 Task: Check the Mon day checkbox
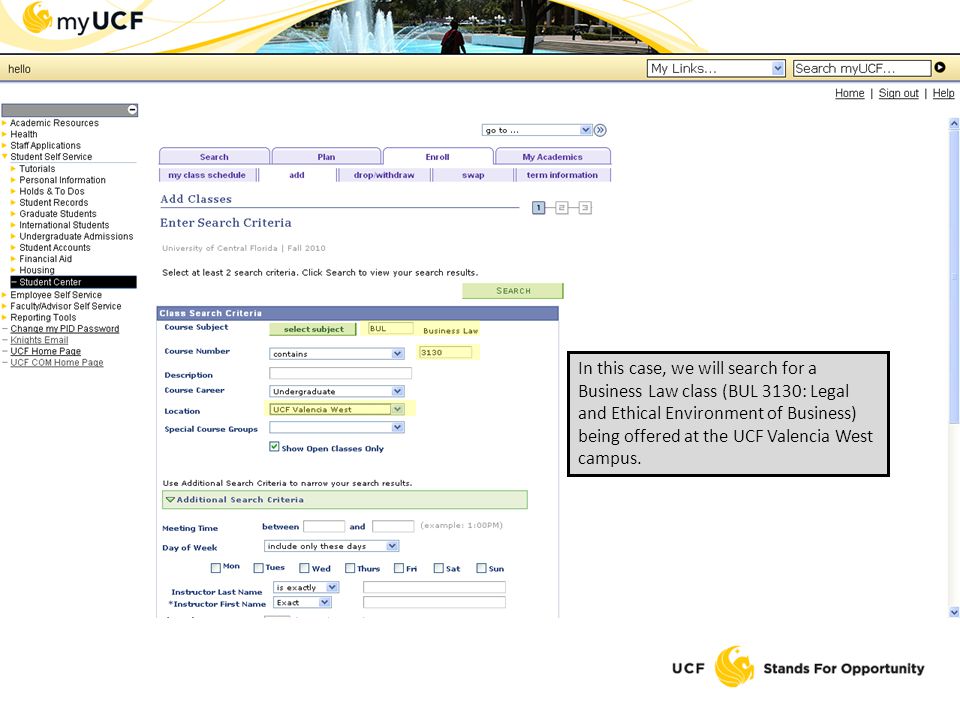(216, 568)
